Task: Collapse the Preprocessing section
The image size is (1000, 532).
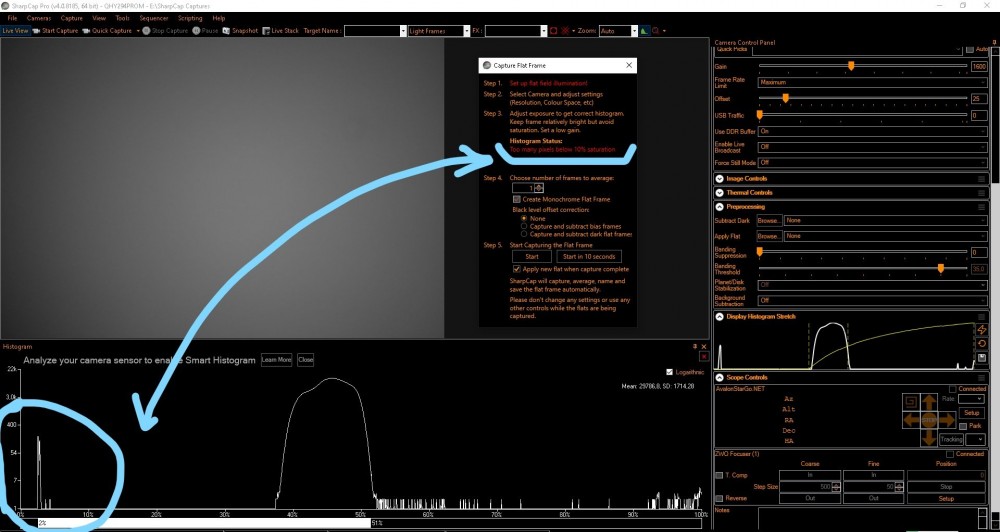Action: click(719, 207)
